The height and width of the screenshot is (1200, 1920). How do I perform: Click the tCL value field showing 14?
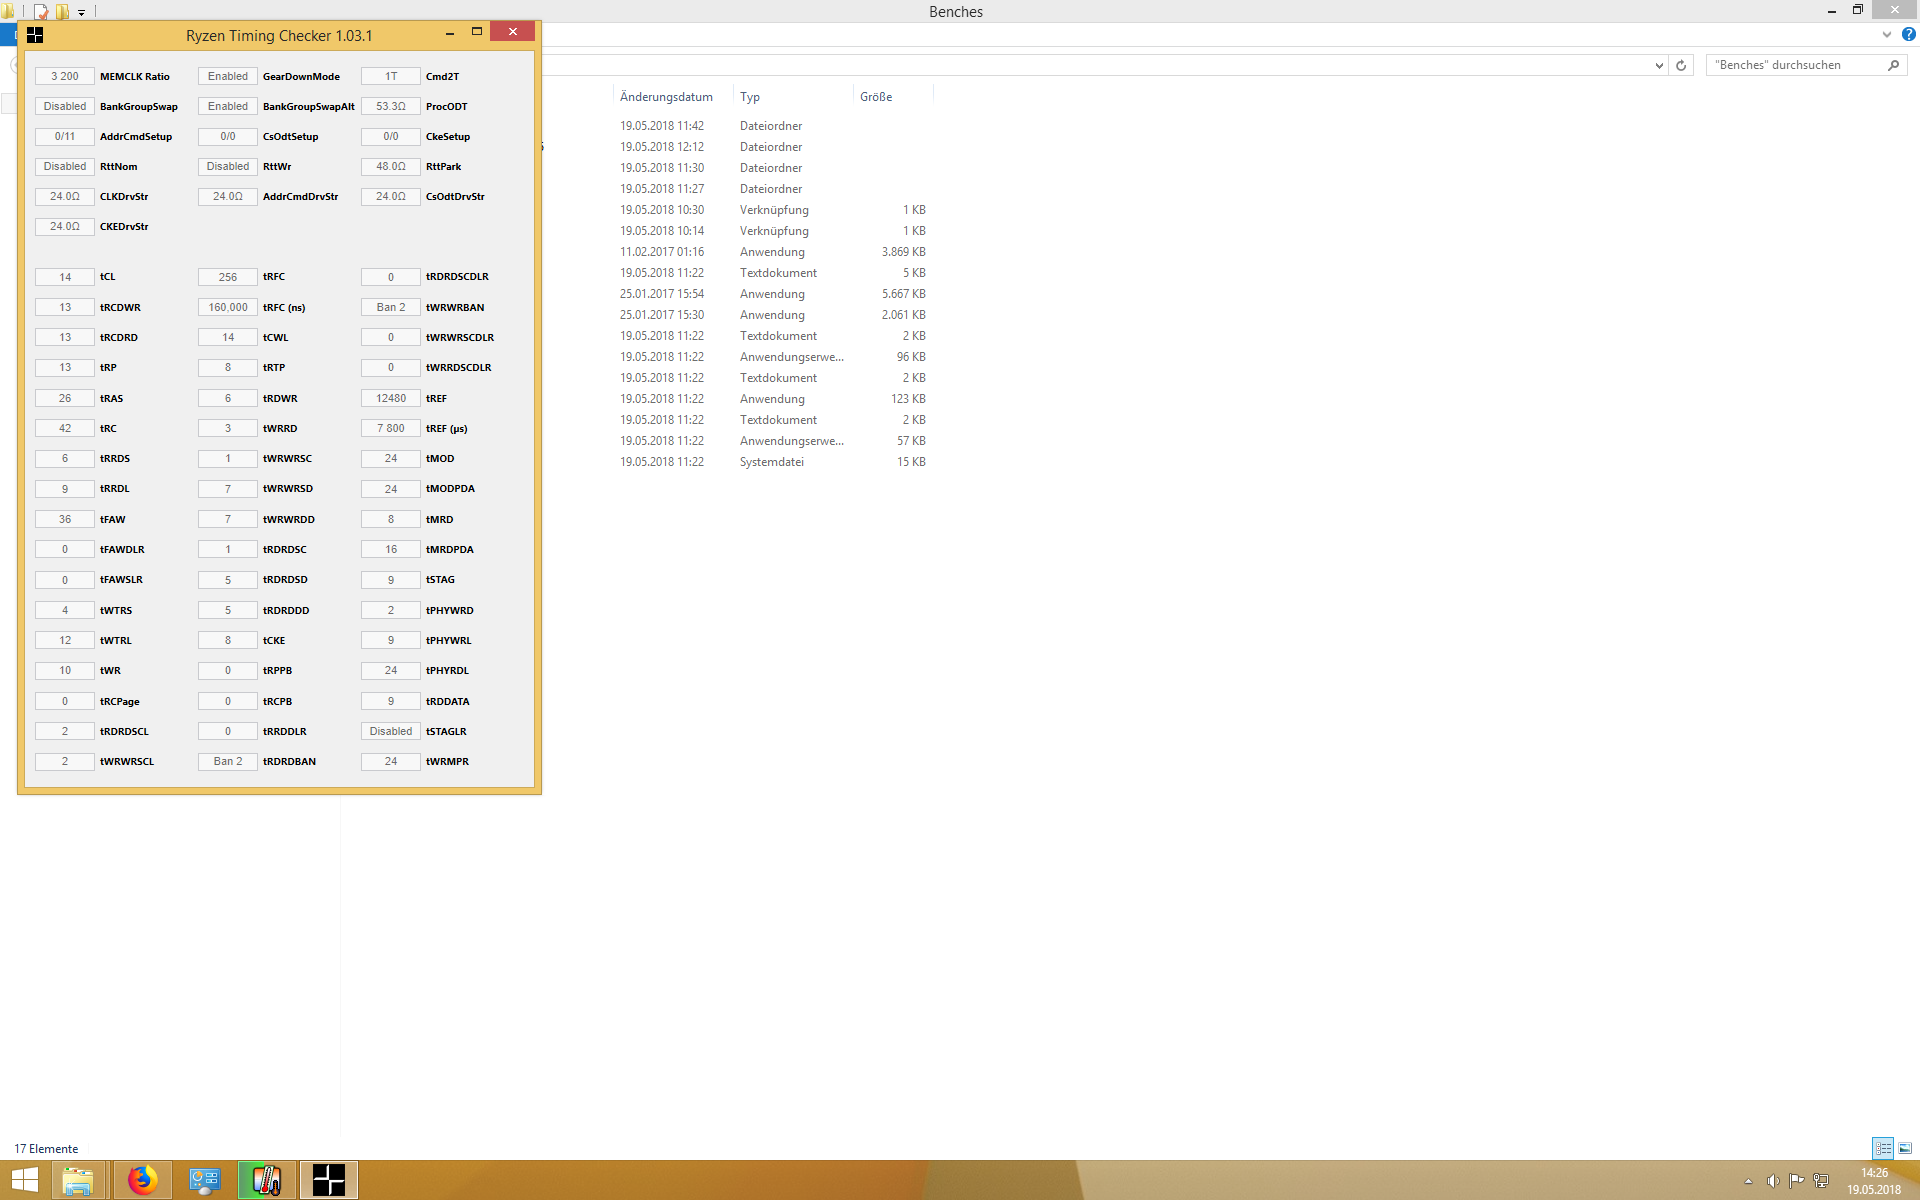pos(65,277)
